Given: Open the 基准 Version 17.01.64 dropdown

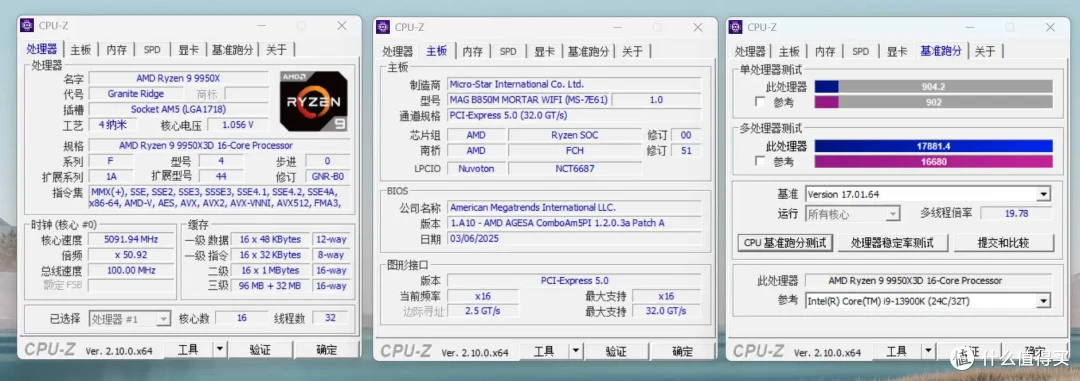Looking at the screenshot, I should pos(1043,194).
